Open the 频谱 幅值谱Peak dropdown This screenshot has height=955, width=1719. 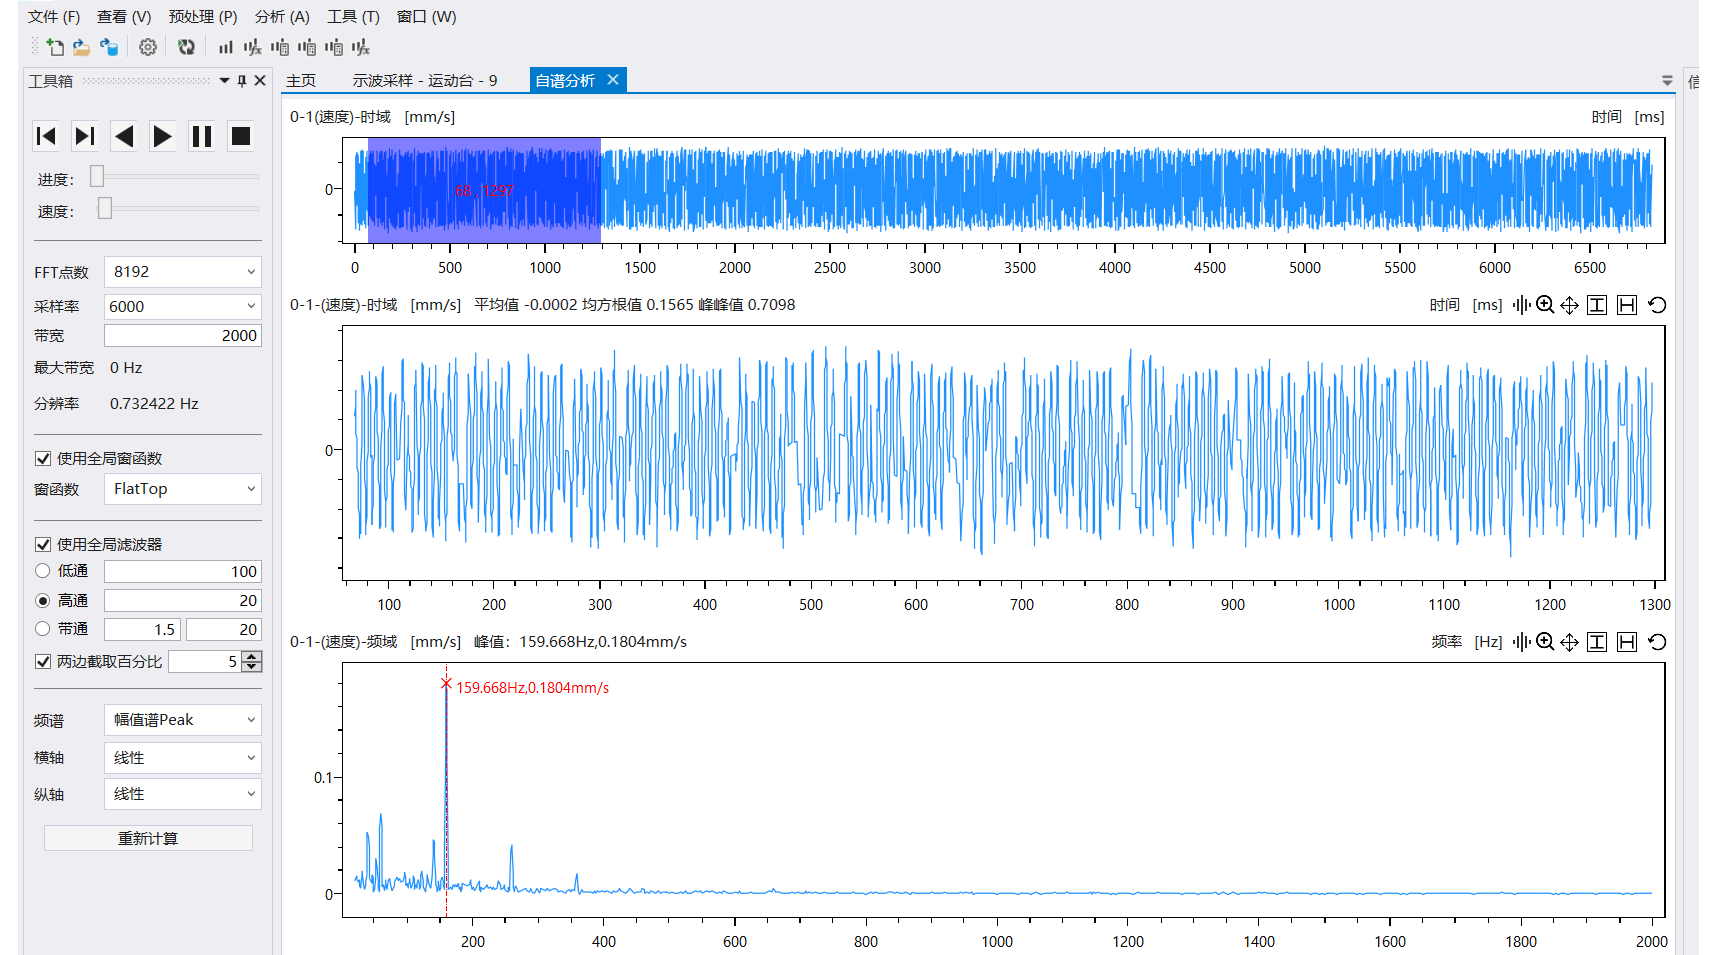(x=182, y=720)
